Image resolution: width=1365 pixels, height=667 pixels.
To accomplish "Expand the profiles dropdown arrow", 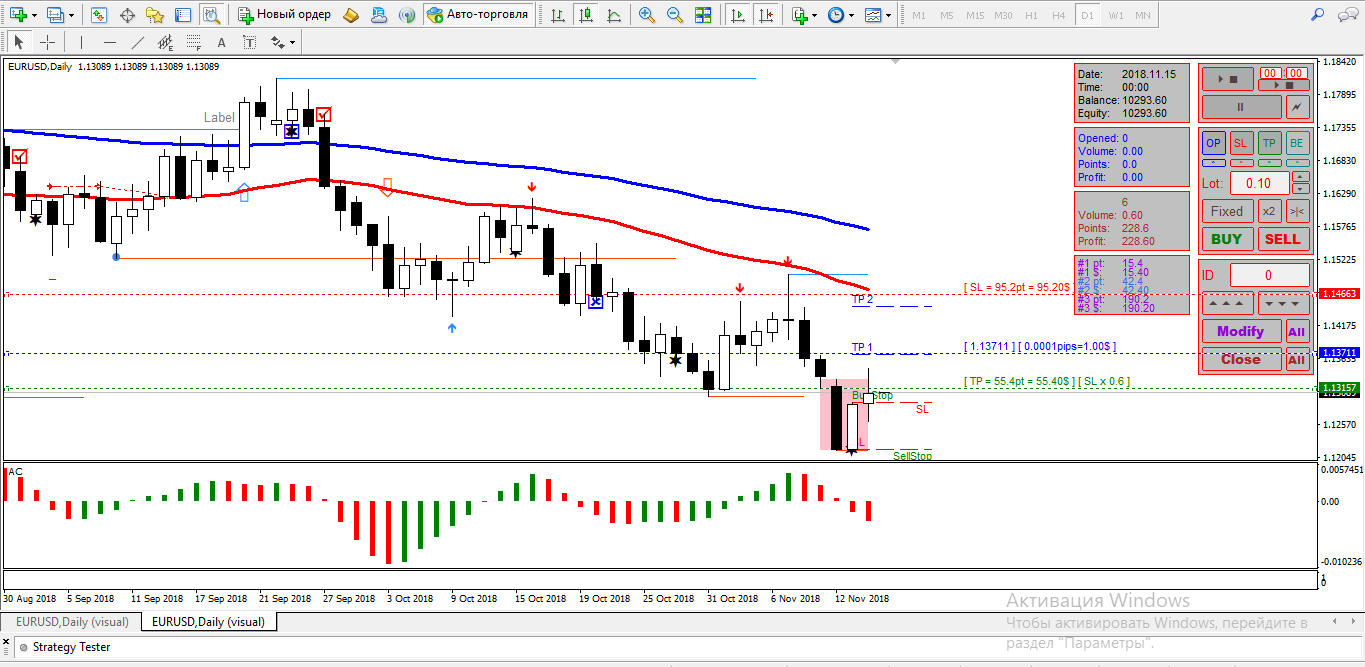I will coord(72,16).
